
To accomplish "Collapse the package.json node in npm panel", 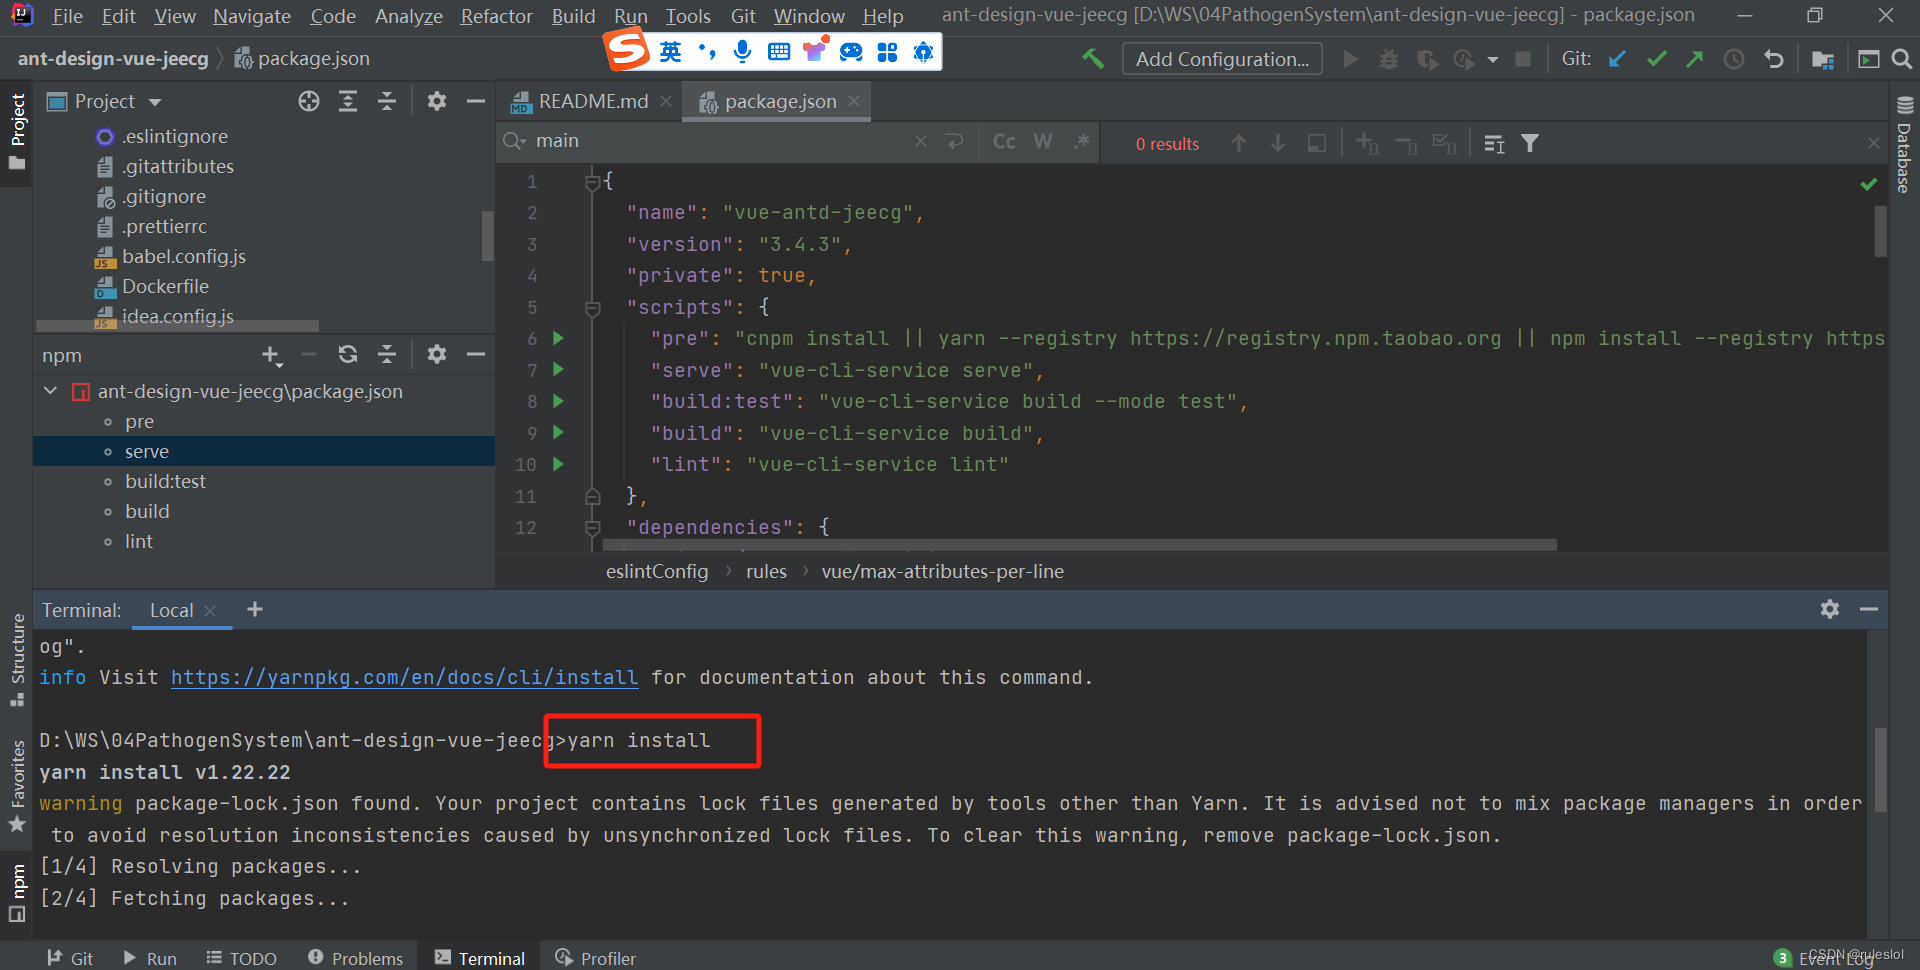I will [49, 391].
